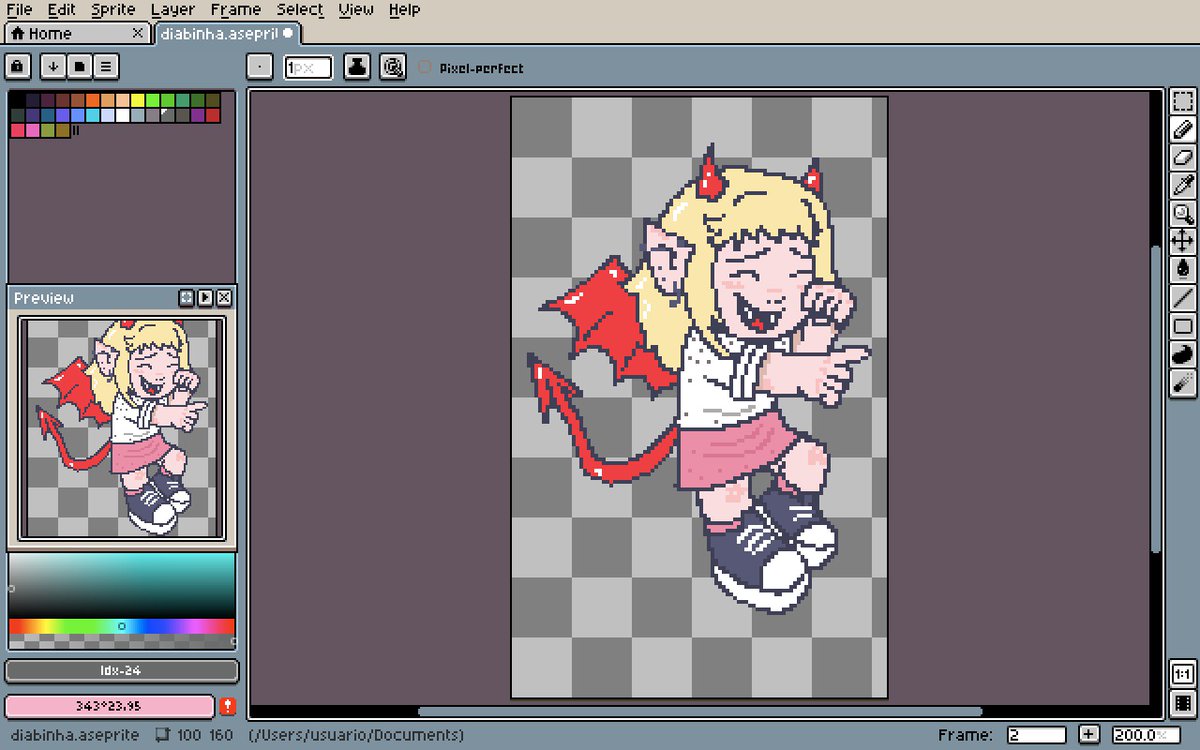Image resolution: width=1200 pixels, height=750 pixels.
Task: Select the Line tool
Action: pos(1183,297)
